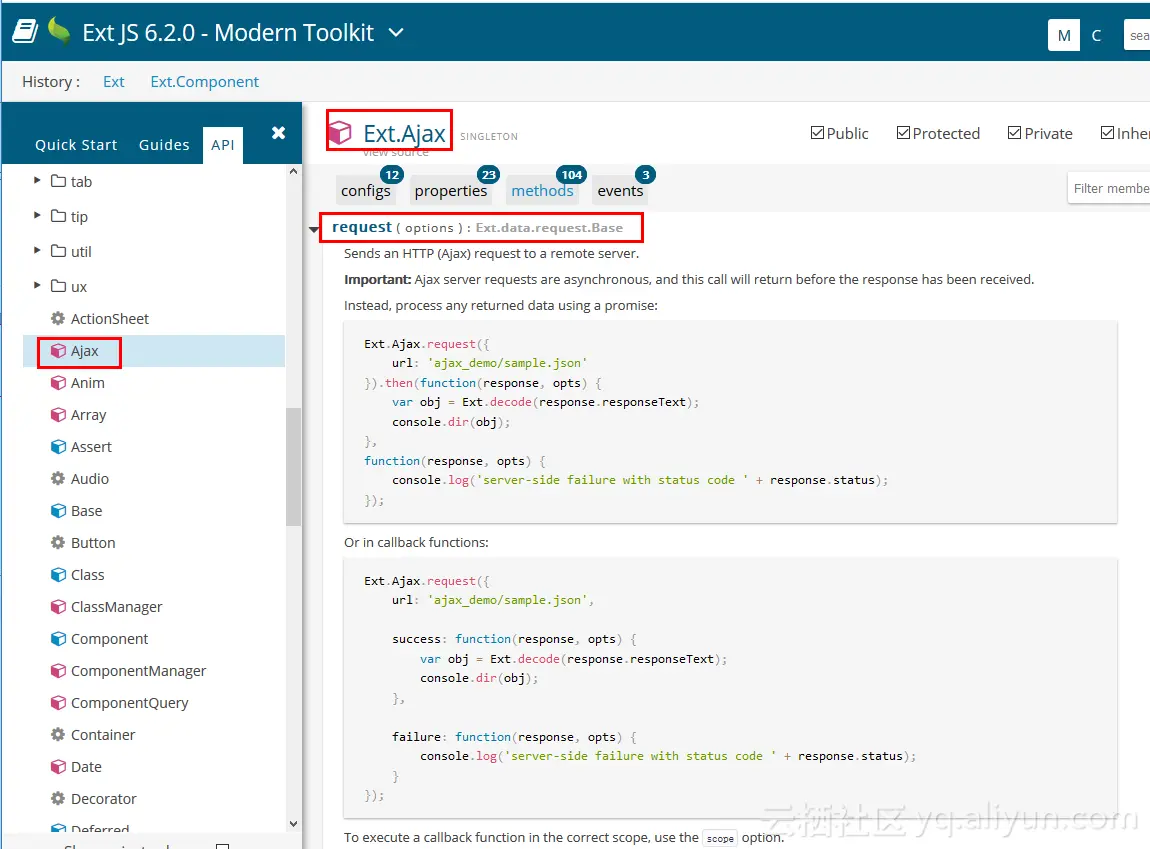Screen dimensions: 1150x849
Task: Click the Sencha leaf logo
Action: [59, 31]
